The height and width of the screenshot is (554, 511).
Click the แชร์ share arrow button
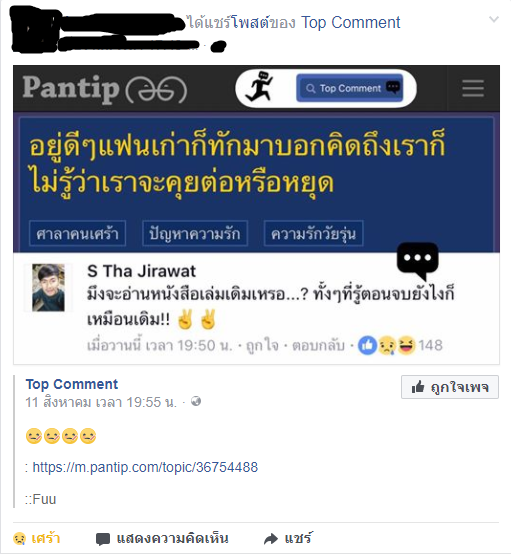coord(288,538)
